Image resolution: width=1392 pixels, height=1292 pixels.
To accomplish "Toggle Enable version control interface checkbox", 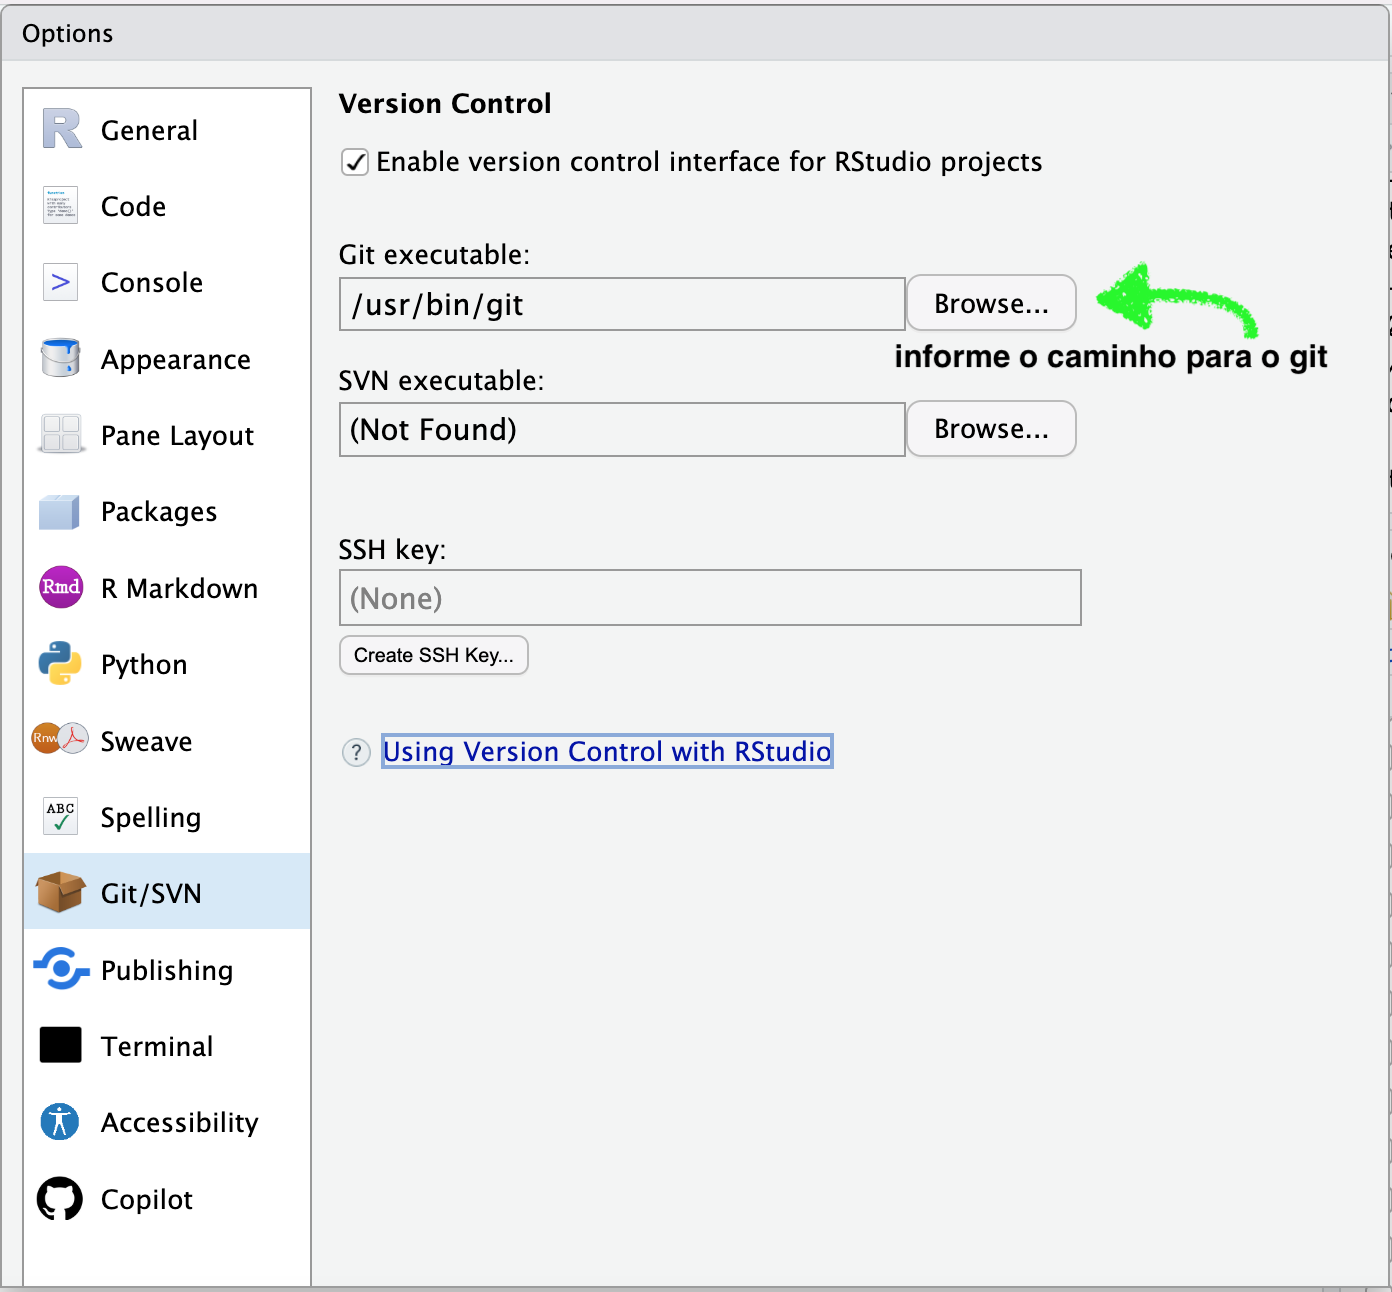I will click(355, 162).
